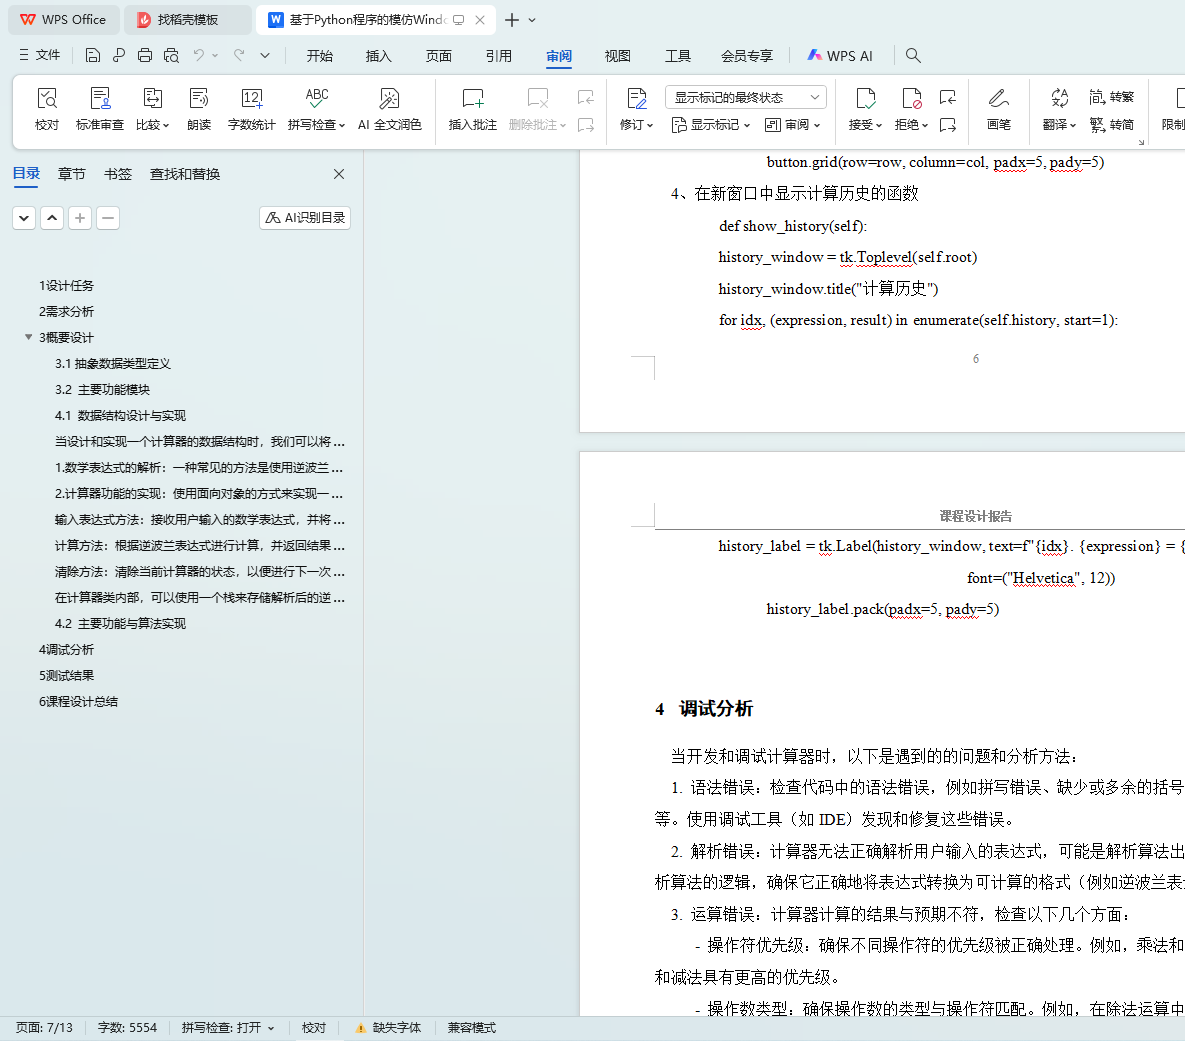
Task: Insert a comment with 插入批注
Action: [472, 99]
